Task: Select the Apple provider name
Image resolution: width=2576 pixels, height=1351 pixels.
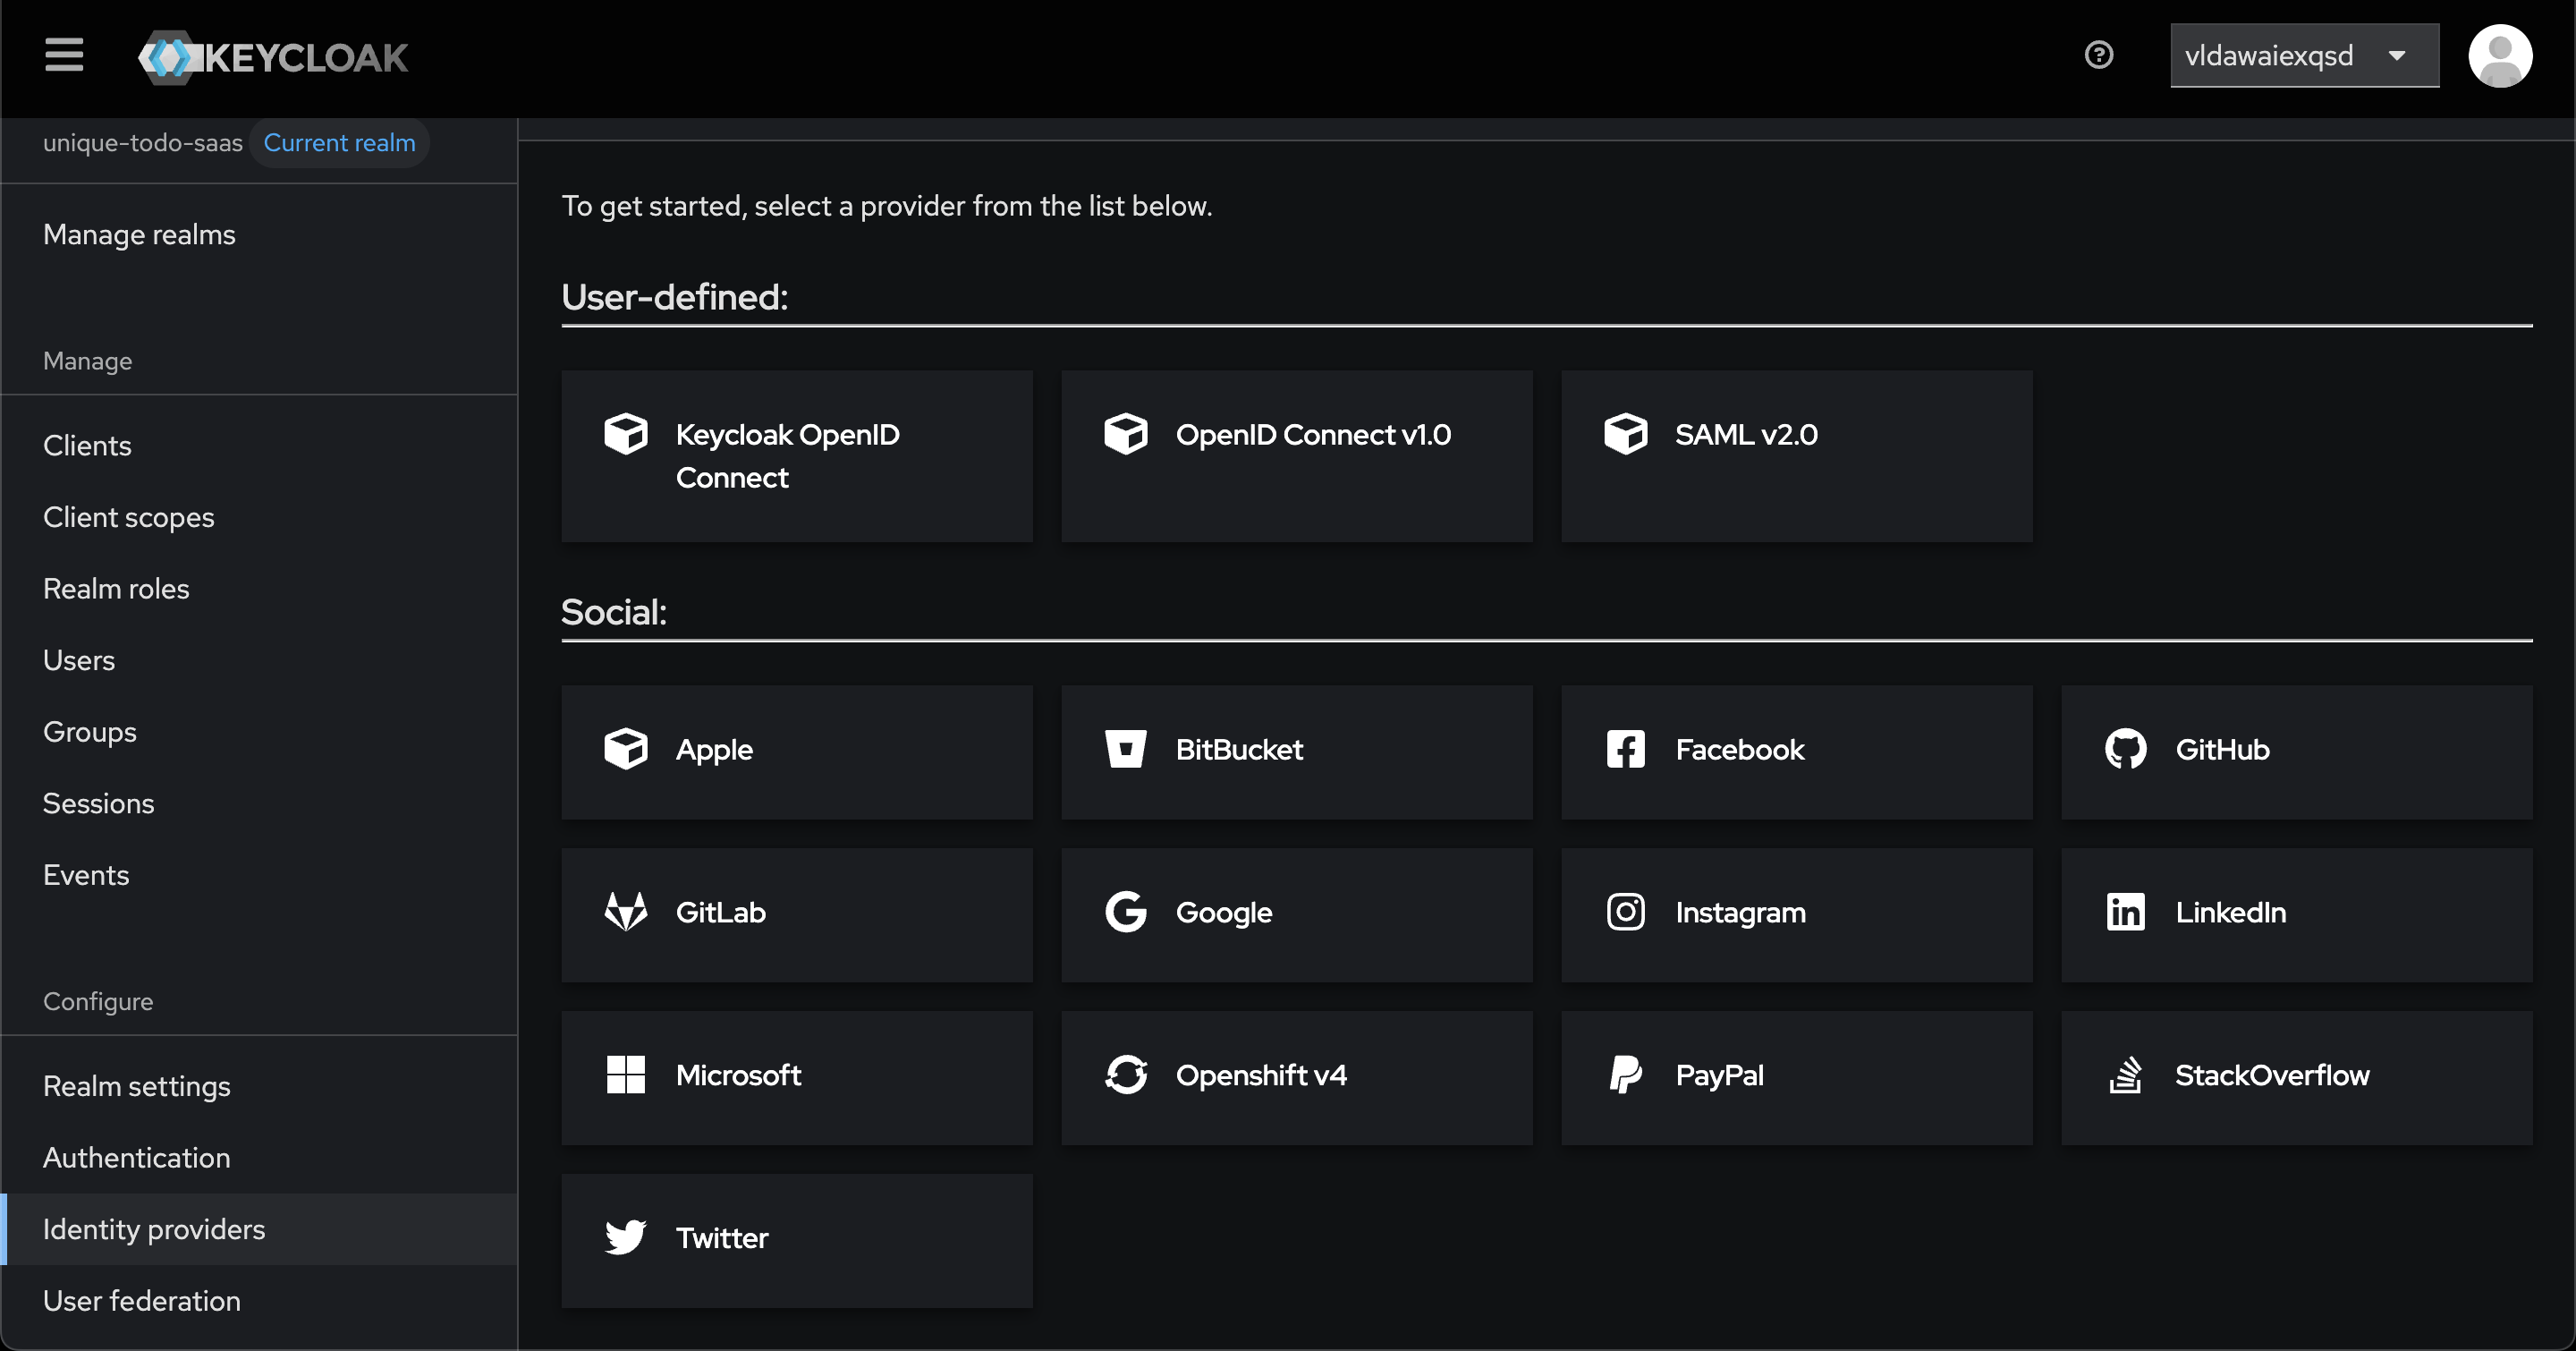Action: click(x=714, y=749)
